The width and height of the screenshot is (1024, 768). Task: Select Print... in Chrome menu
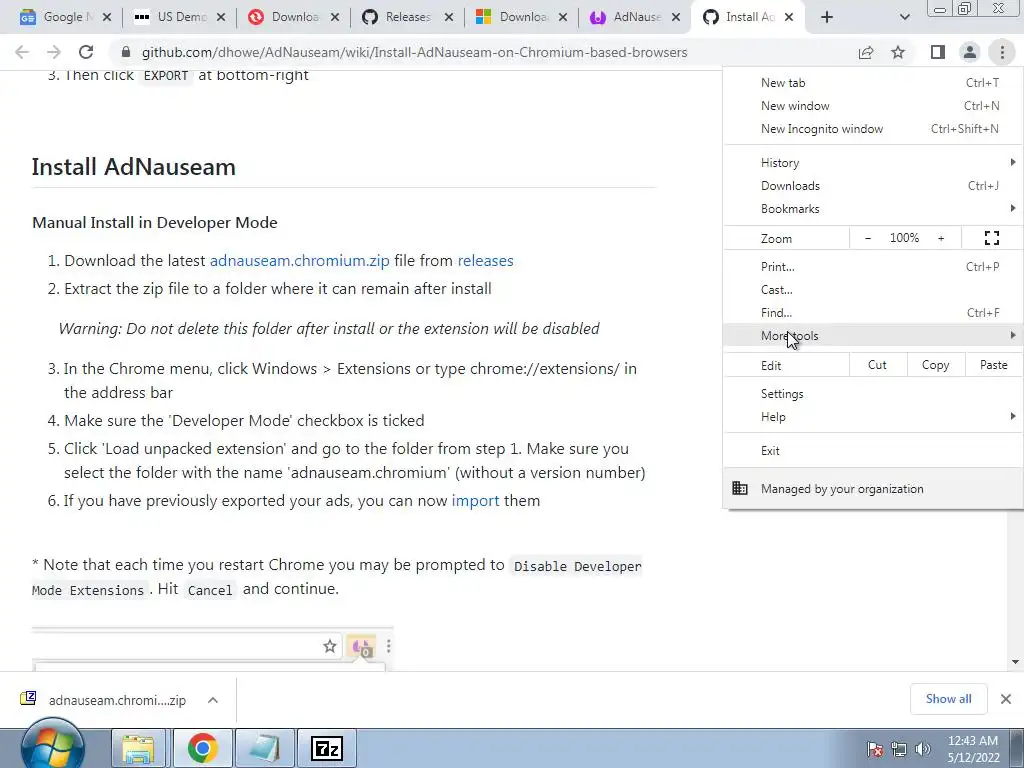click(873, 266)
